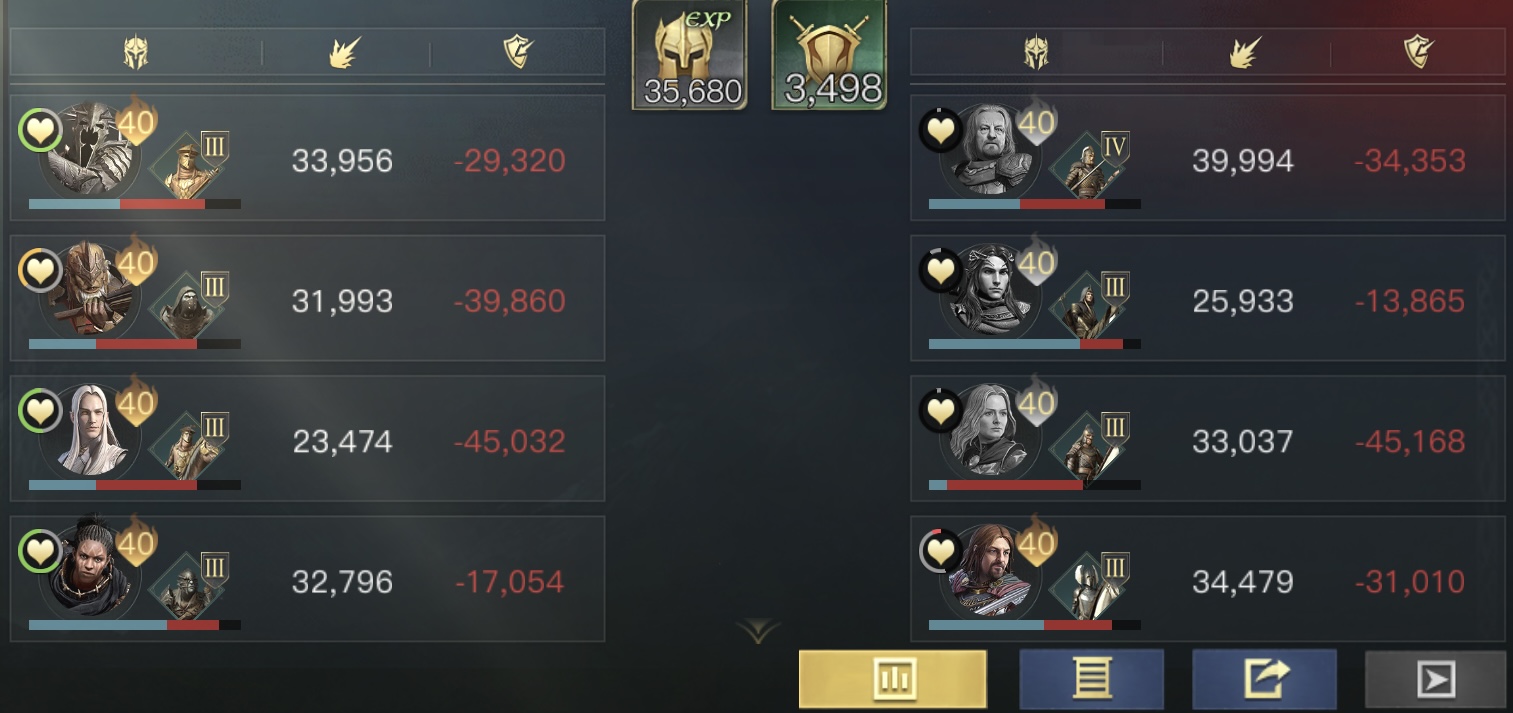Image resolution: width=1513 pixels, height=713 pixels.
Task: Open the colored bearded commander portrait on right
Action: 988,573
